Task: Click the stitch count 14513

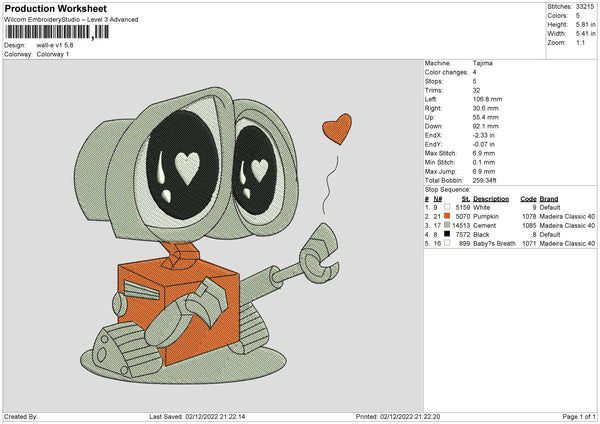Action: 461,225
